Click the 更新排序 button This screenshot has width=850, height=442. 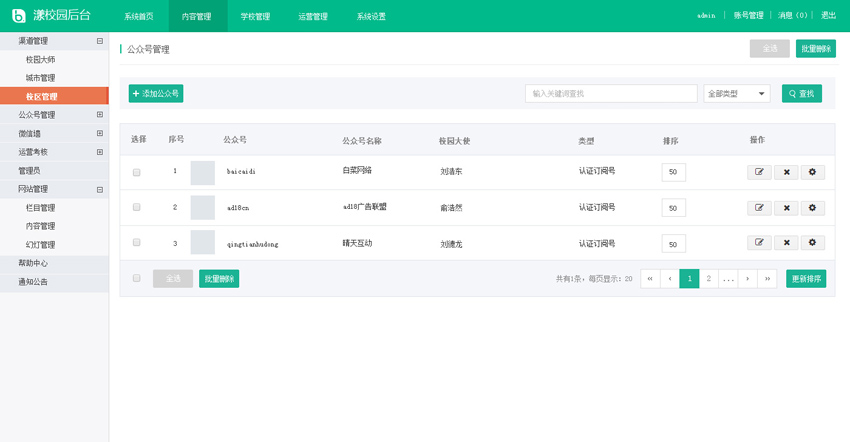[805, 279]
